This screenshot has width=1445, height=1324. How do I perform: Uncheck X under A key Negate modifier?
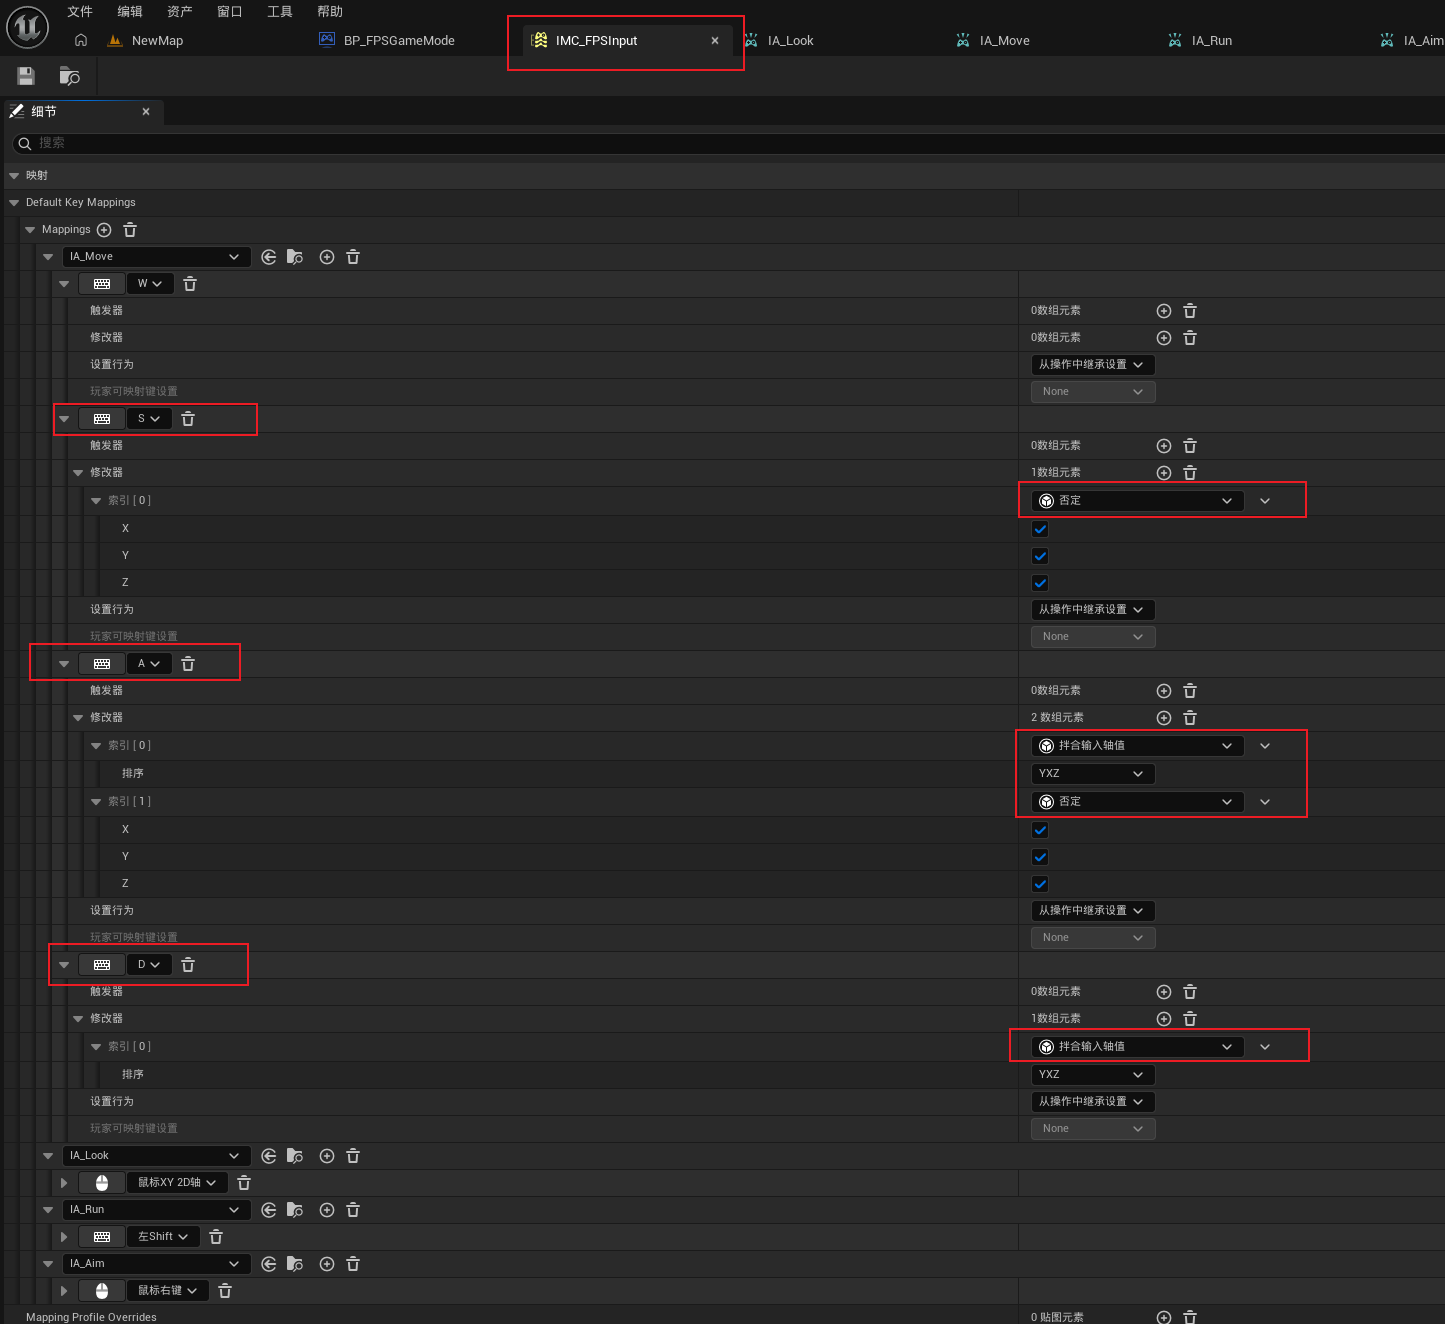[1040, 830]
